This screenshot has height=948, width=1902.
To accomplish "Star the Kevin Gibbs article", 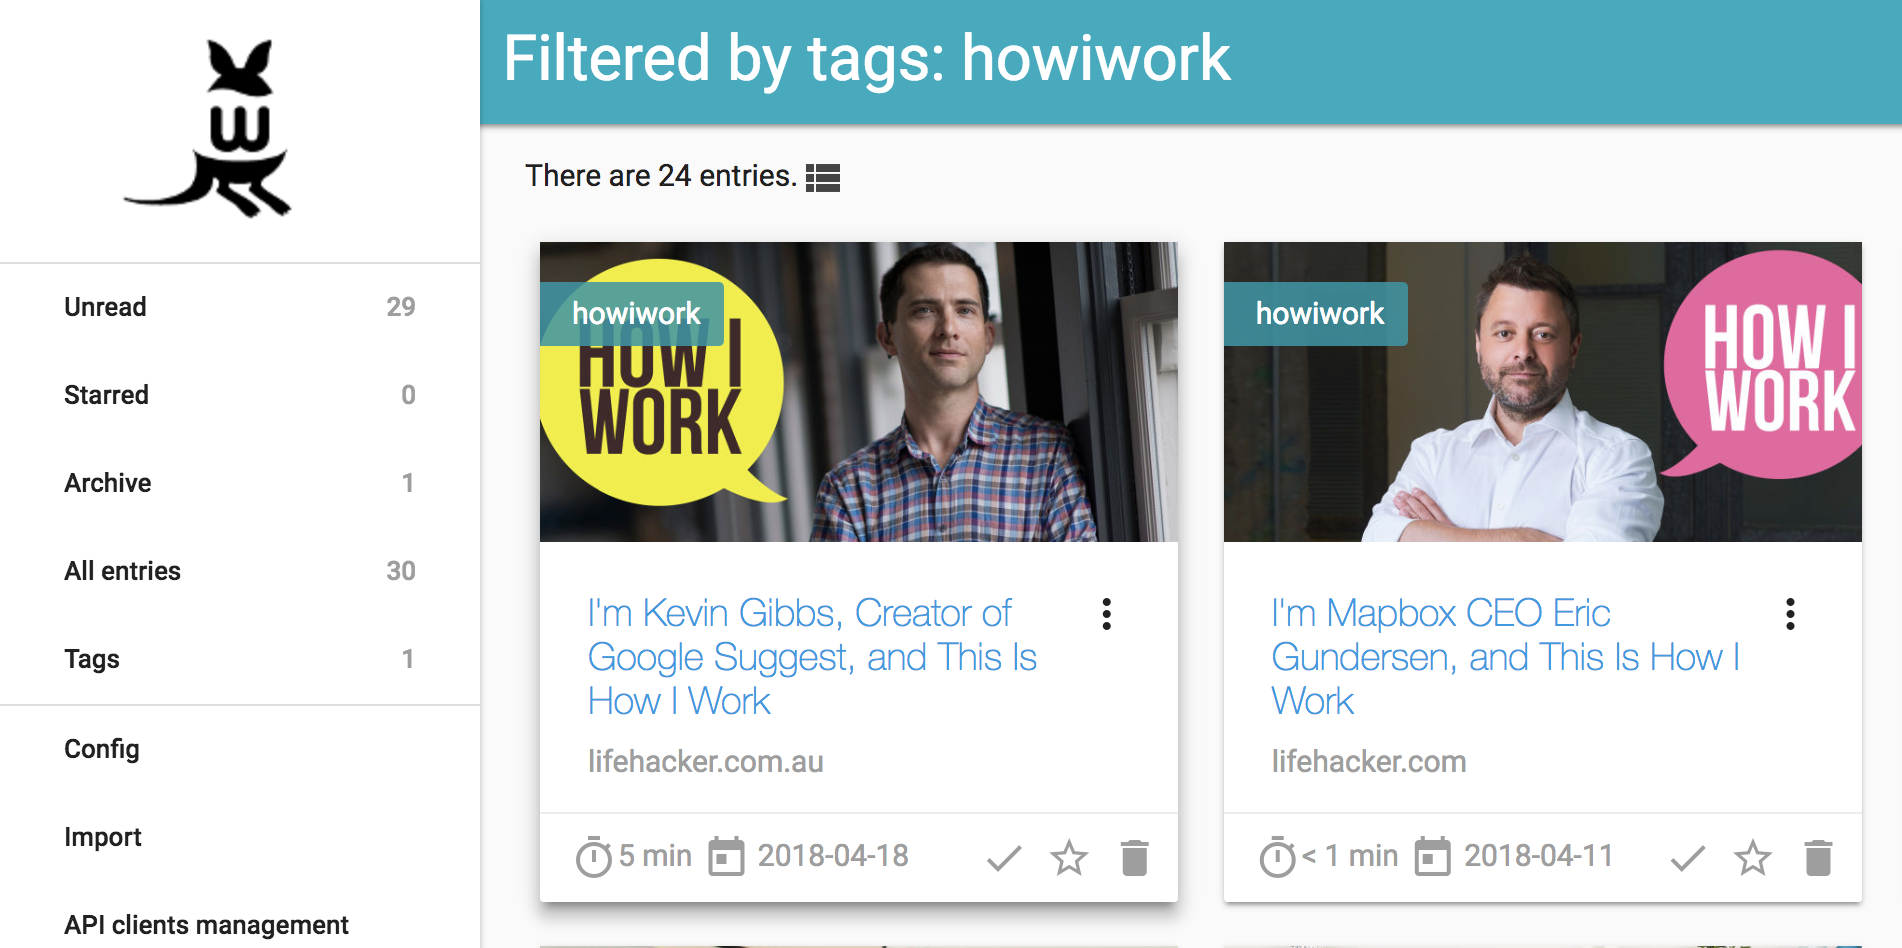I will coord(1069,858).
